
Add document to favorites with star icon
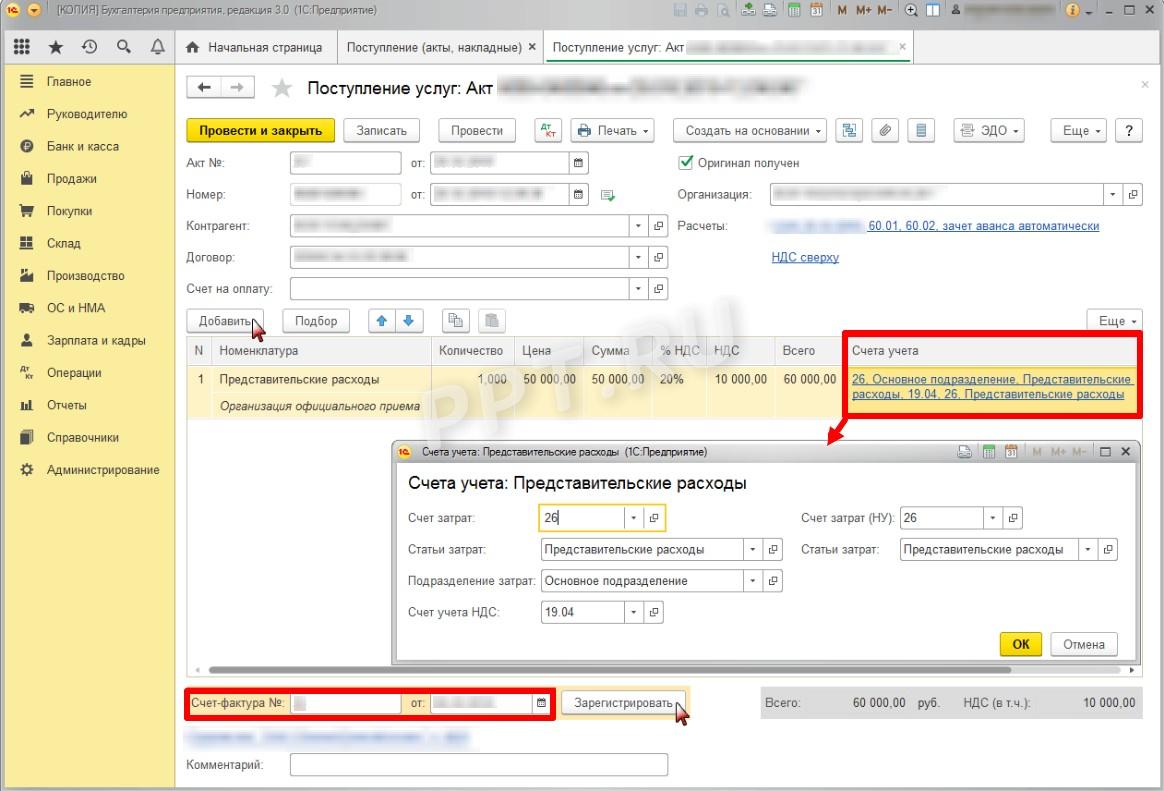coord(282,88)
